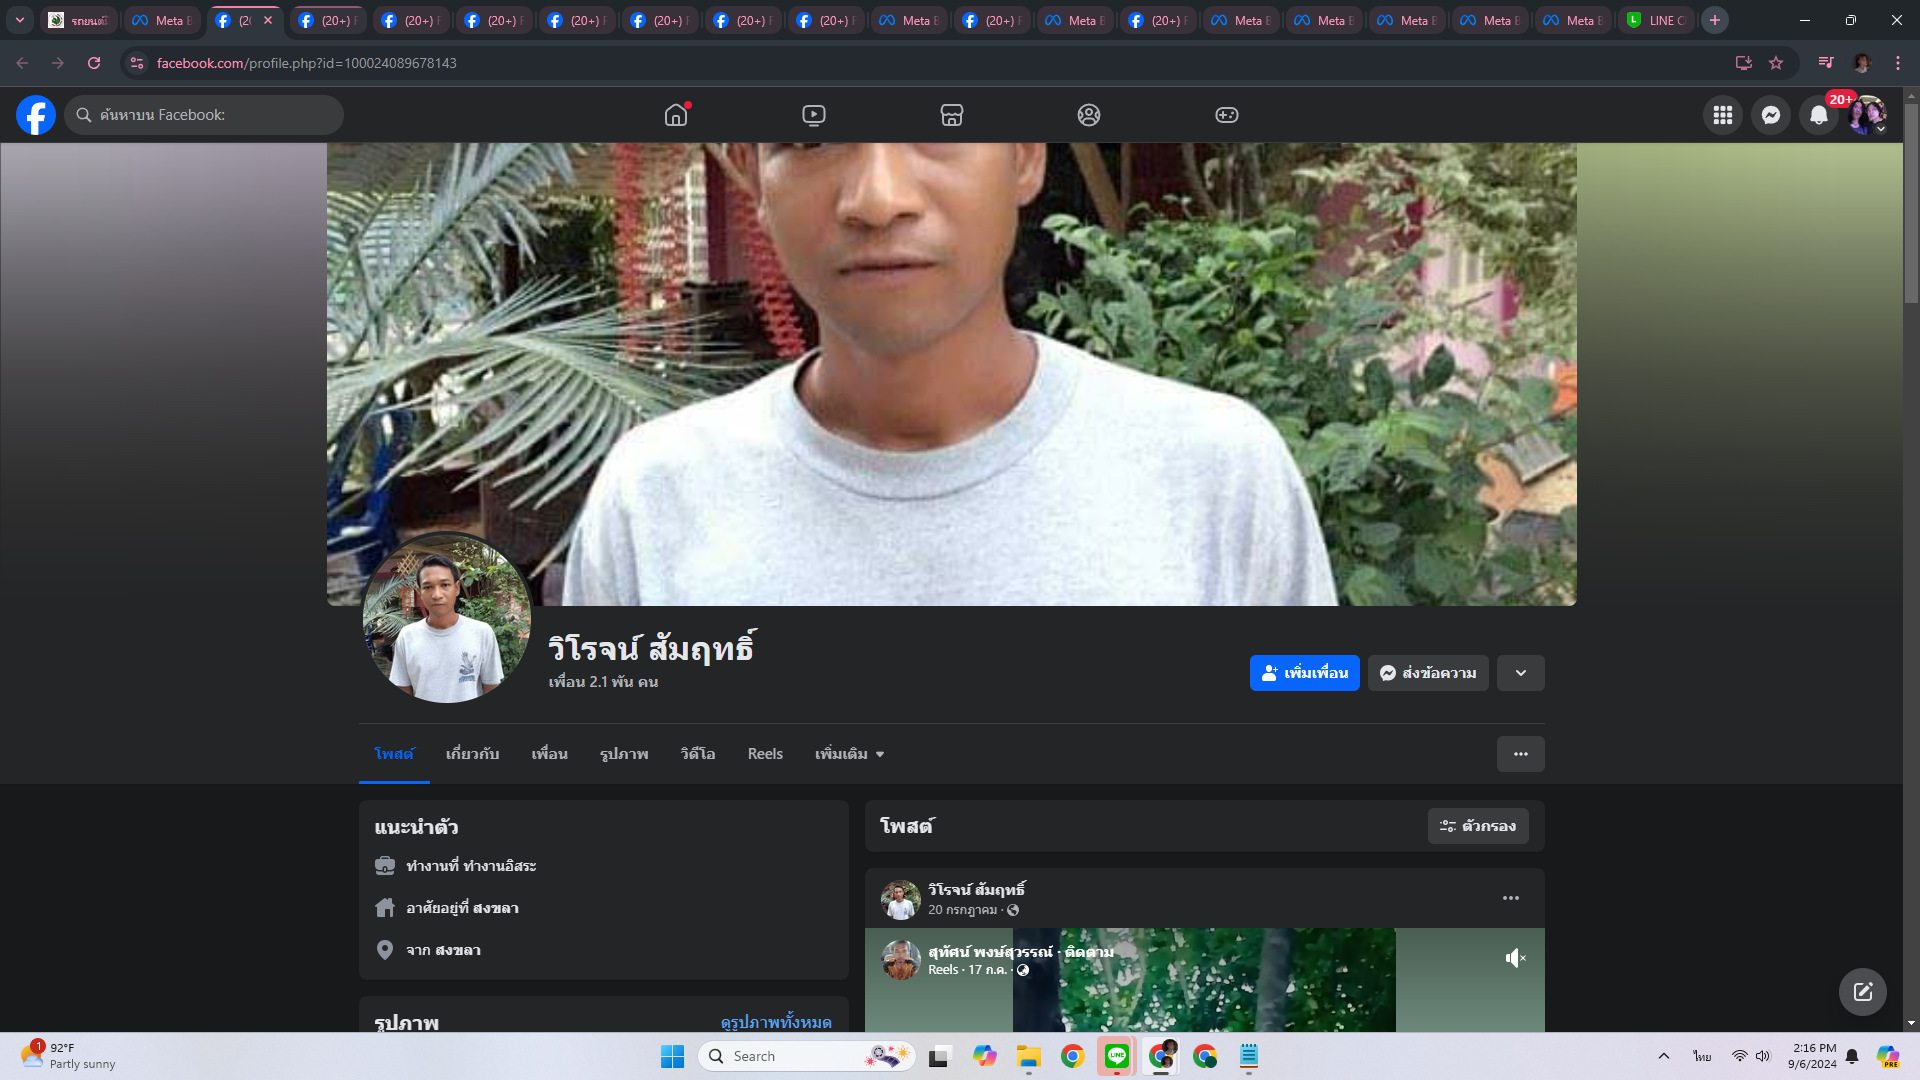The width and height of the screenshot is (1920, 1080).
Task: Open the Gaming icon in the top bar
Action: coord(1226,115)
